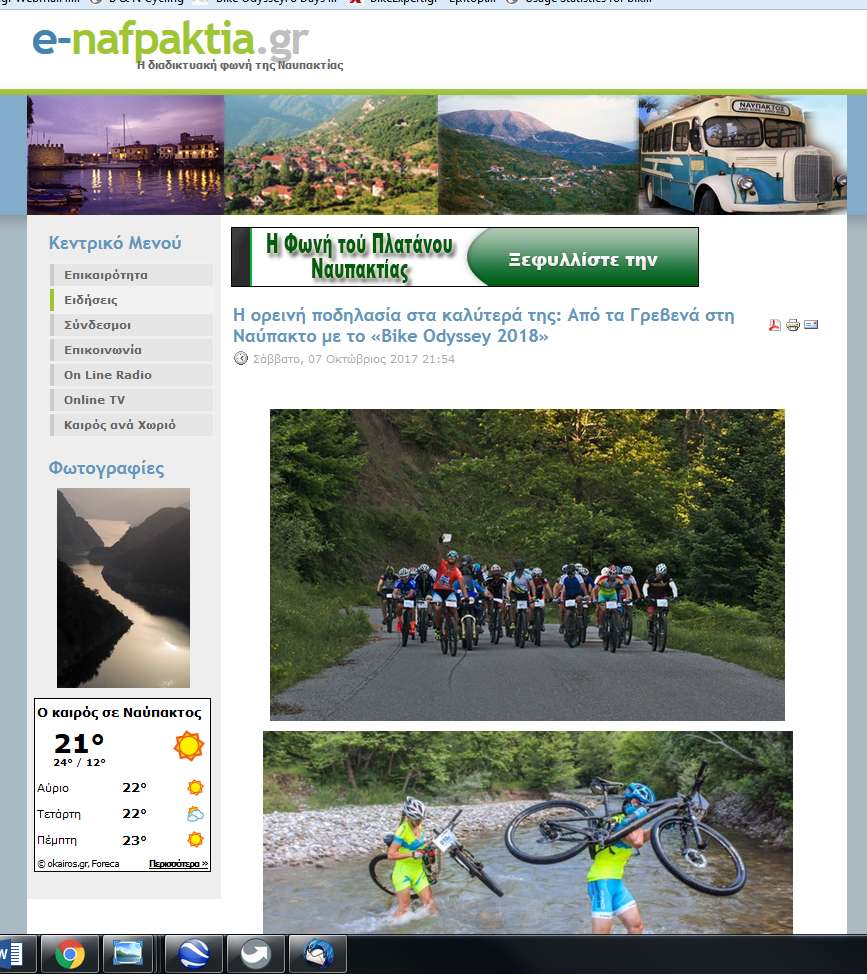Image resolution: width=867 pixels, height=980 pixels.
Task: Launch Microsoft Word from the taskbar
Action: coord(13,954)
